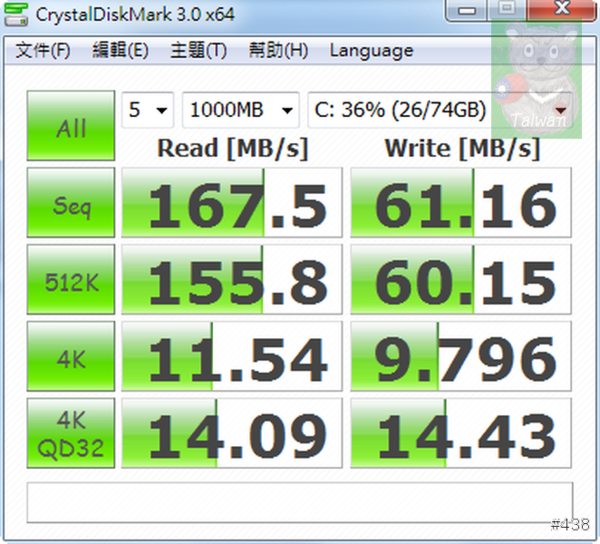Select 4K QD32 write result 14.43
This screenshot has height=544, width=600.
pos(461,433)
